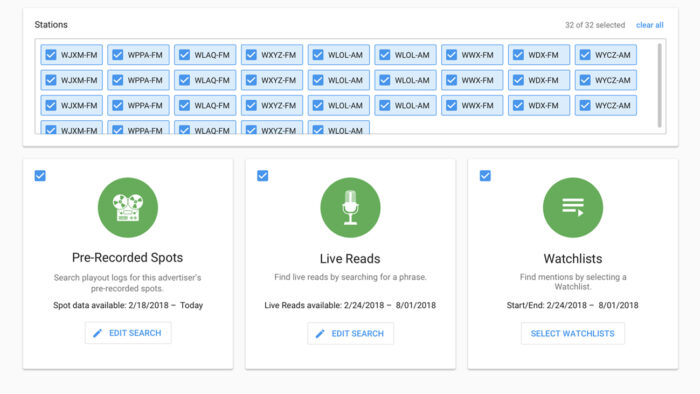
Task: Deselect WPPA-FM in the second station row
Action: click(138, 80)
